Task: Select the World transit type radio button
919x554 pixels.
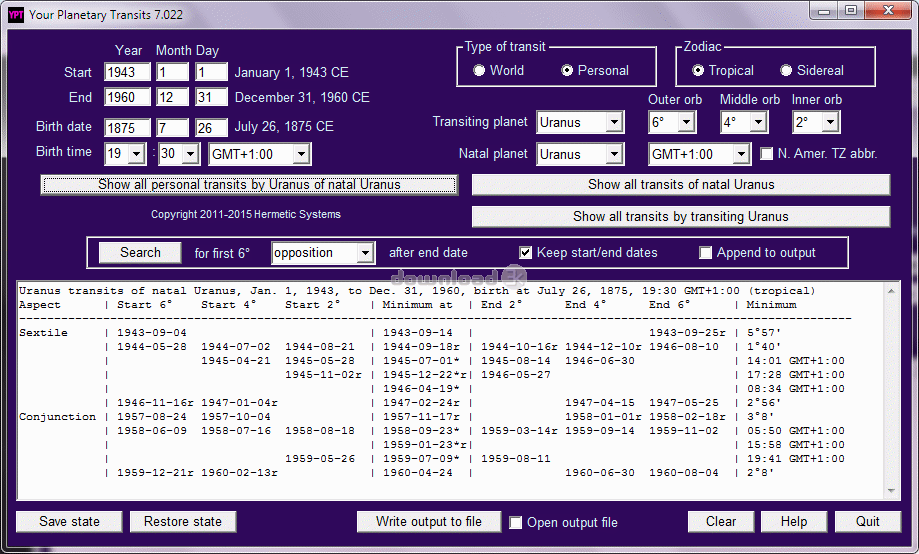Action: click(479, 70)
